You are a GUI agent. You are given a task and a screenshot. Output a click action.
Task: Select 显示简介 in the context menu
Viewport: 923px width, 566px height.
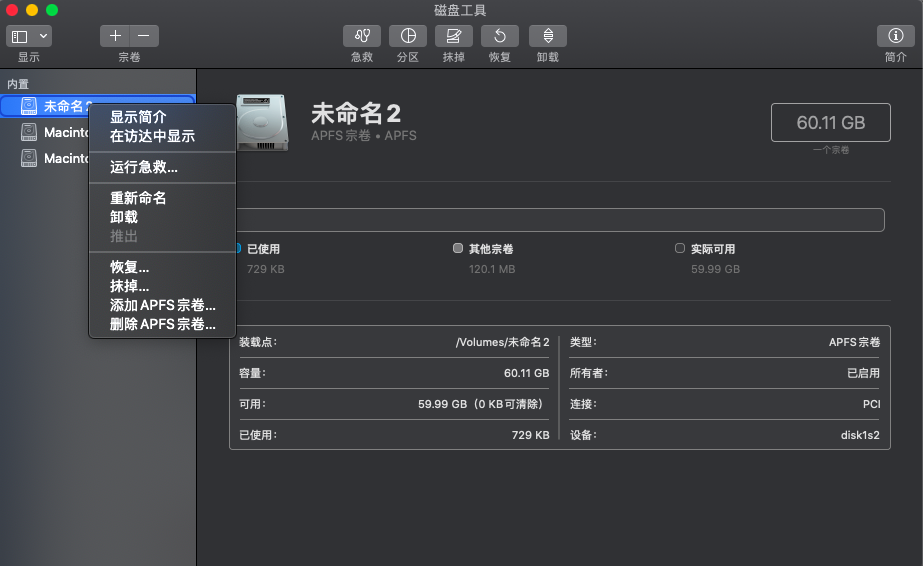(138, 117)
